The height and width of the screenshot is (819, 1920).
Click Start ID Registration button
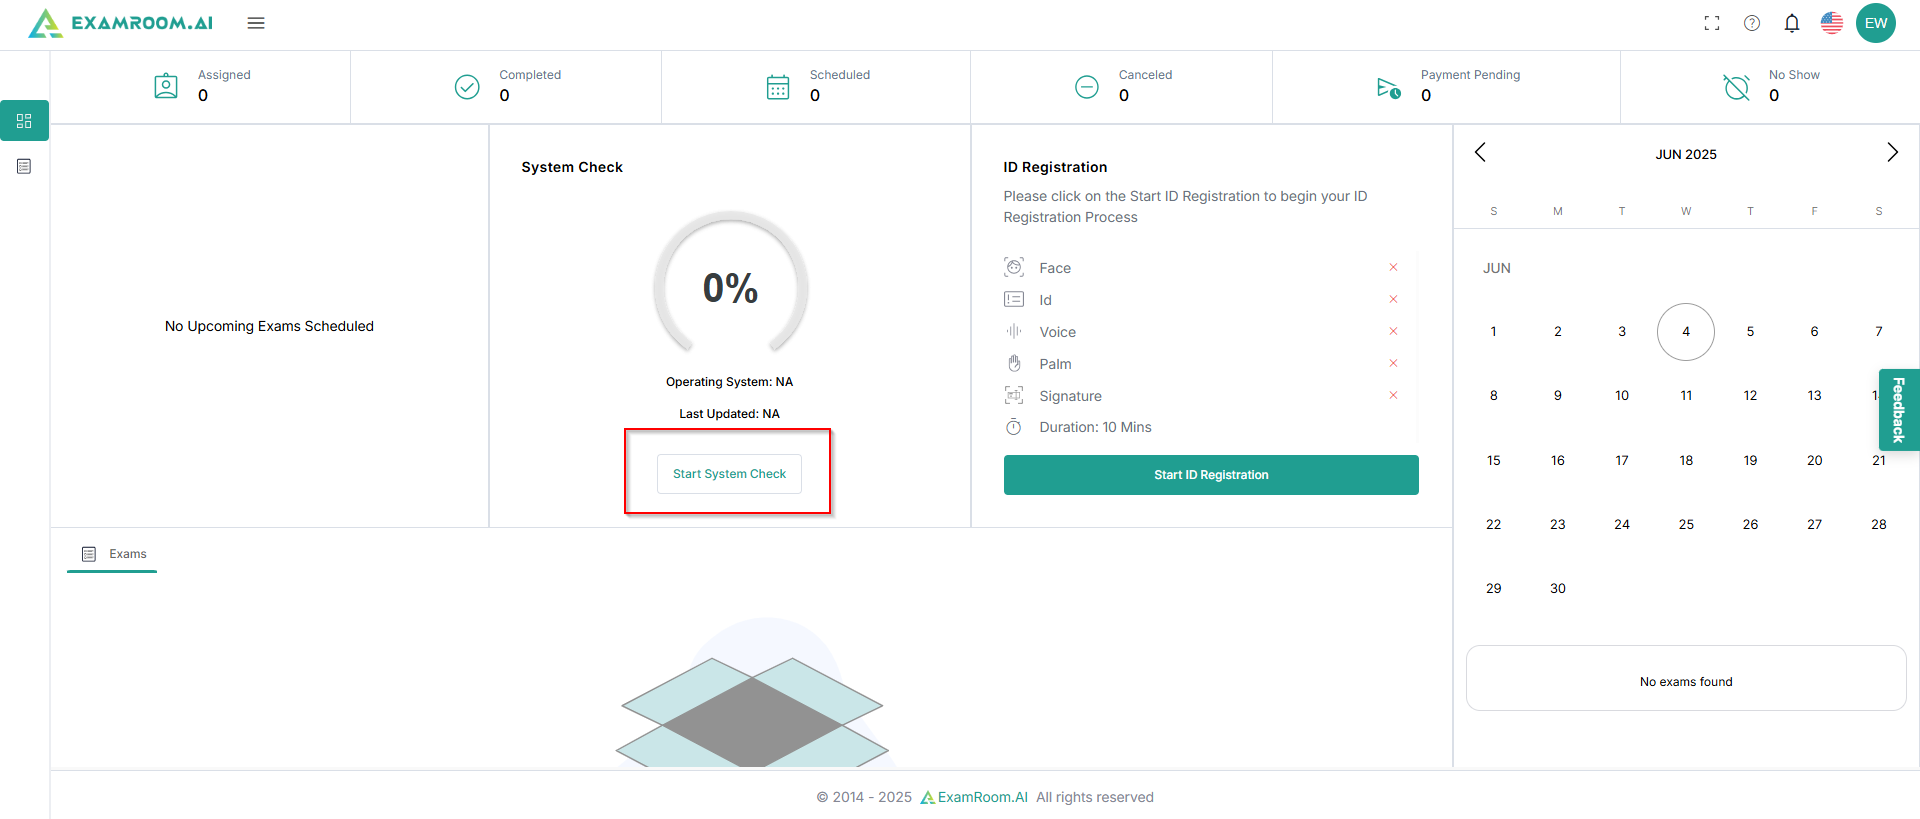click(1211, 475)
